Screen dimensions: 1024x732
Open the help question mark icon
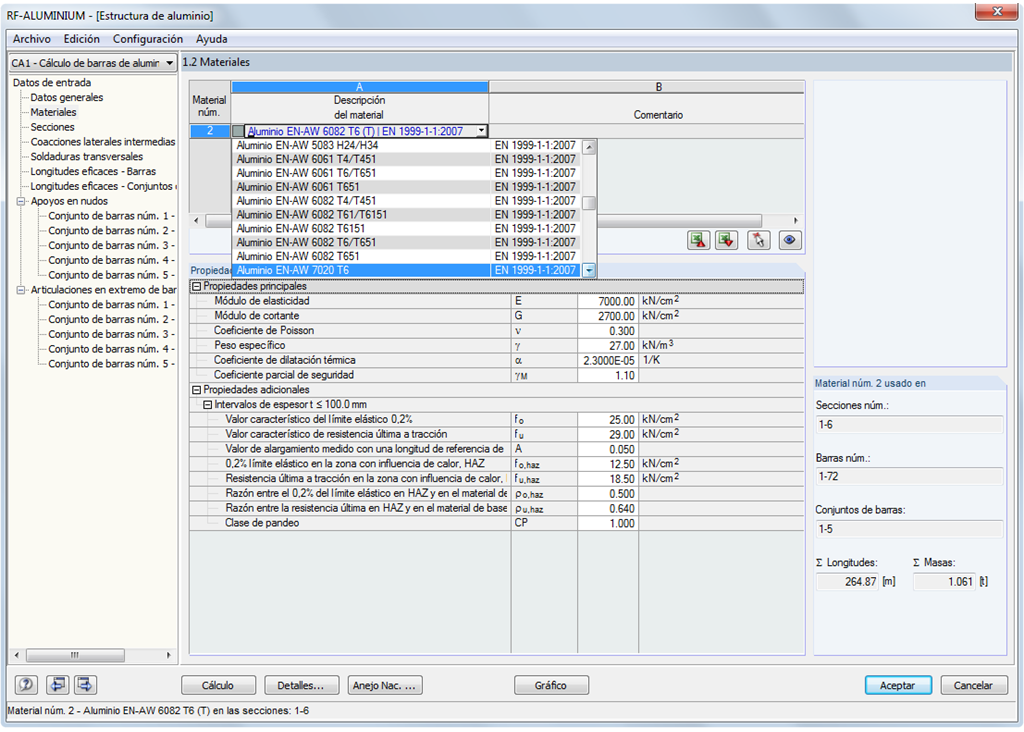point(26,685)
